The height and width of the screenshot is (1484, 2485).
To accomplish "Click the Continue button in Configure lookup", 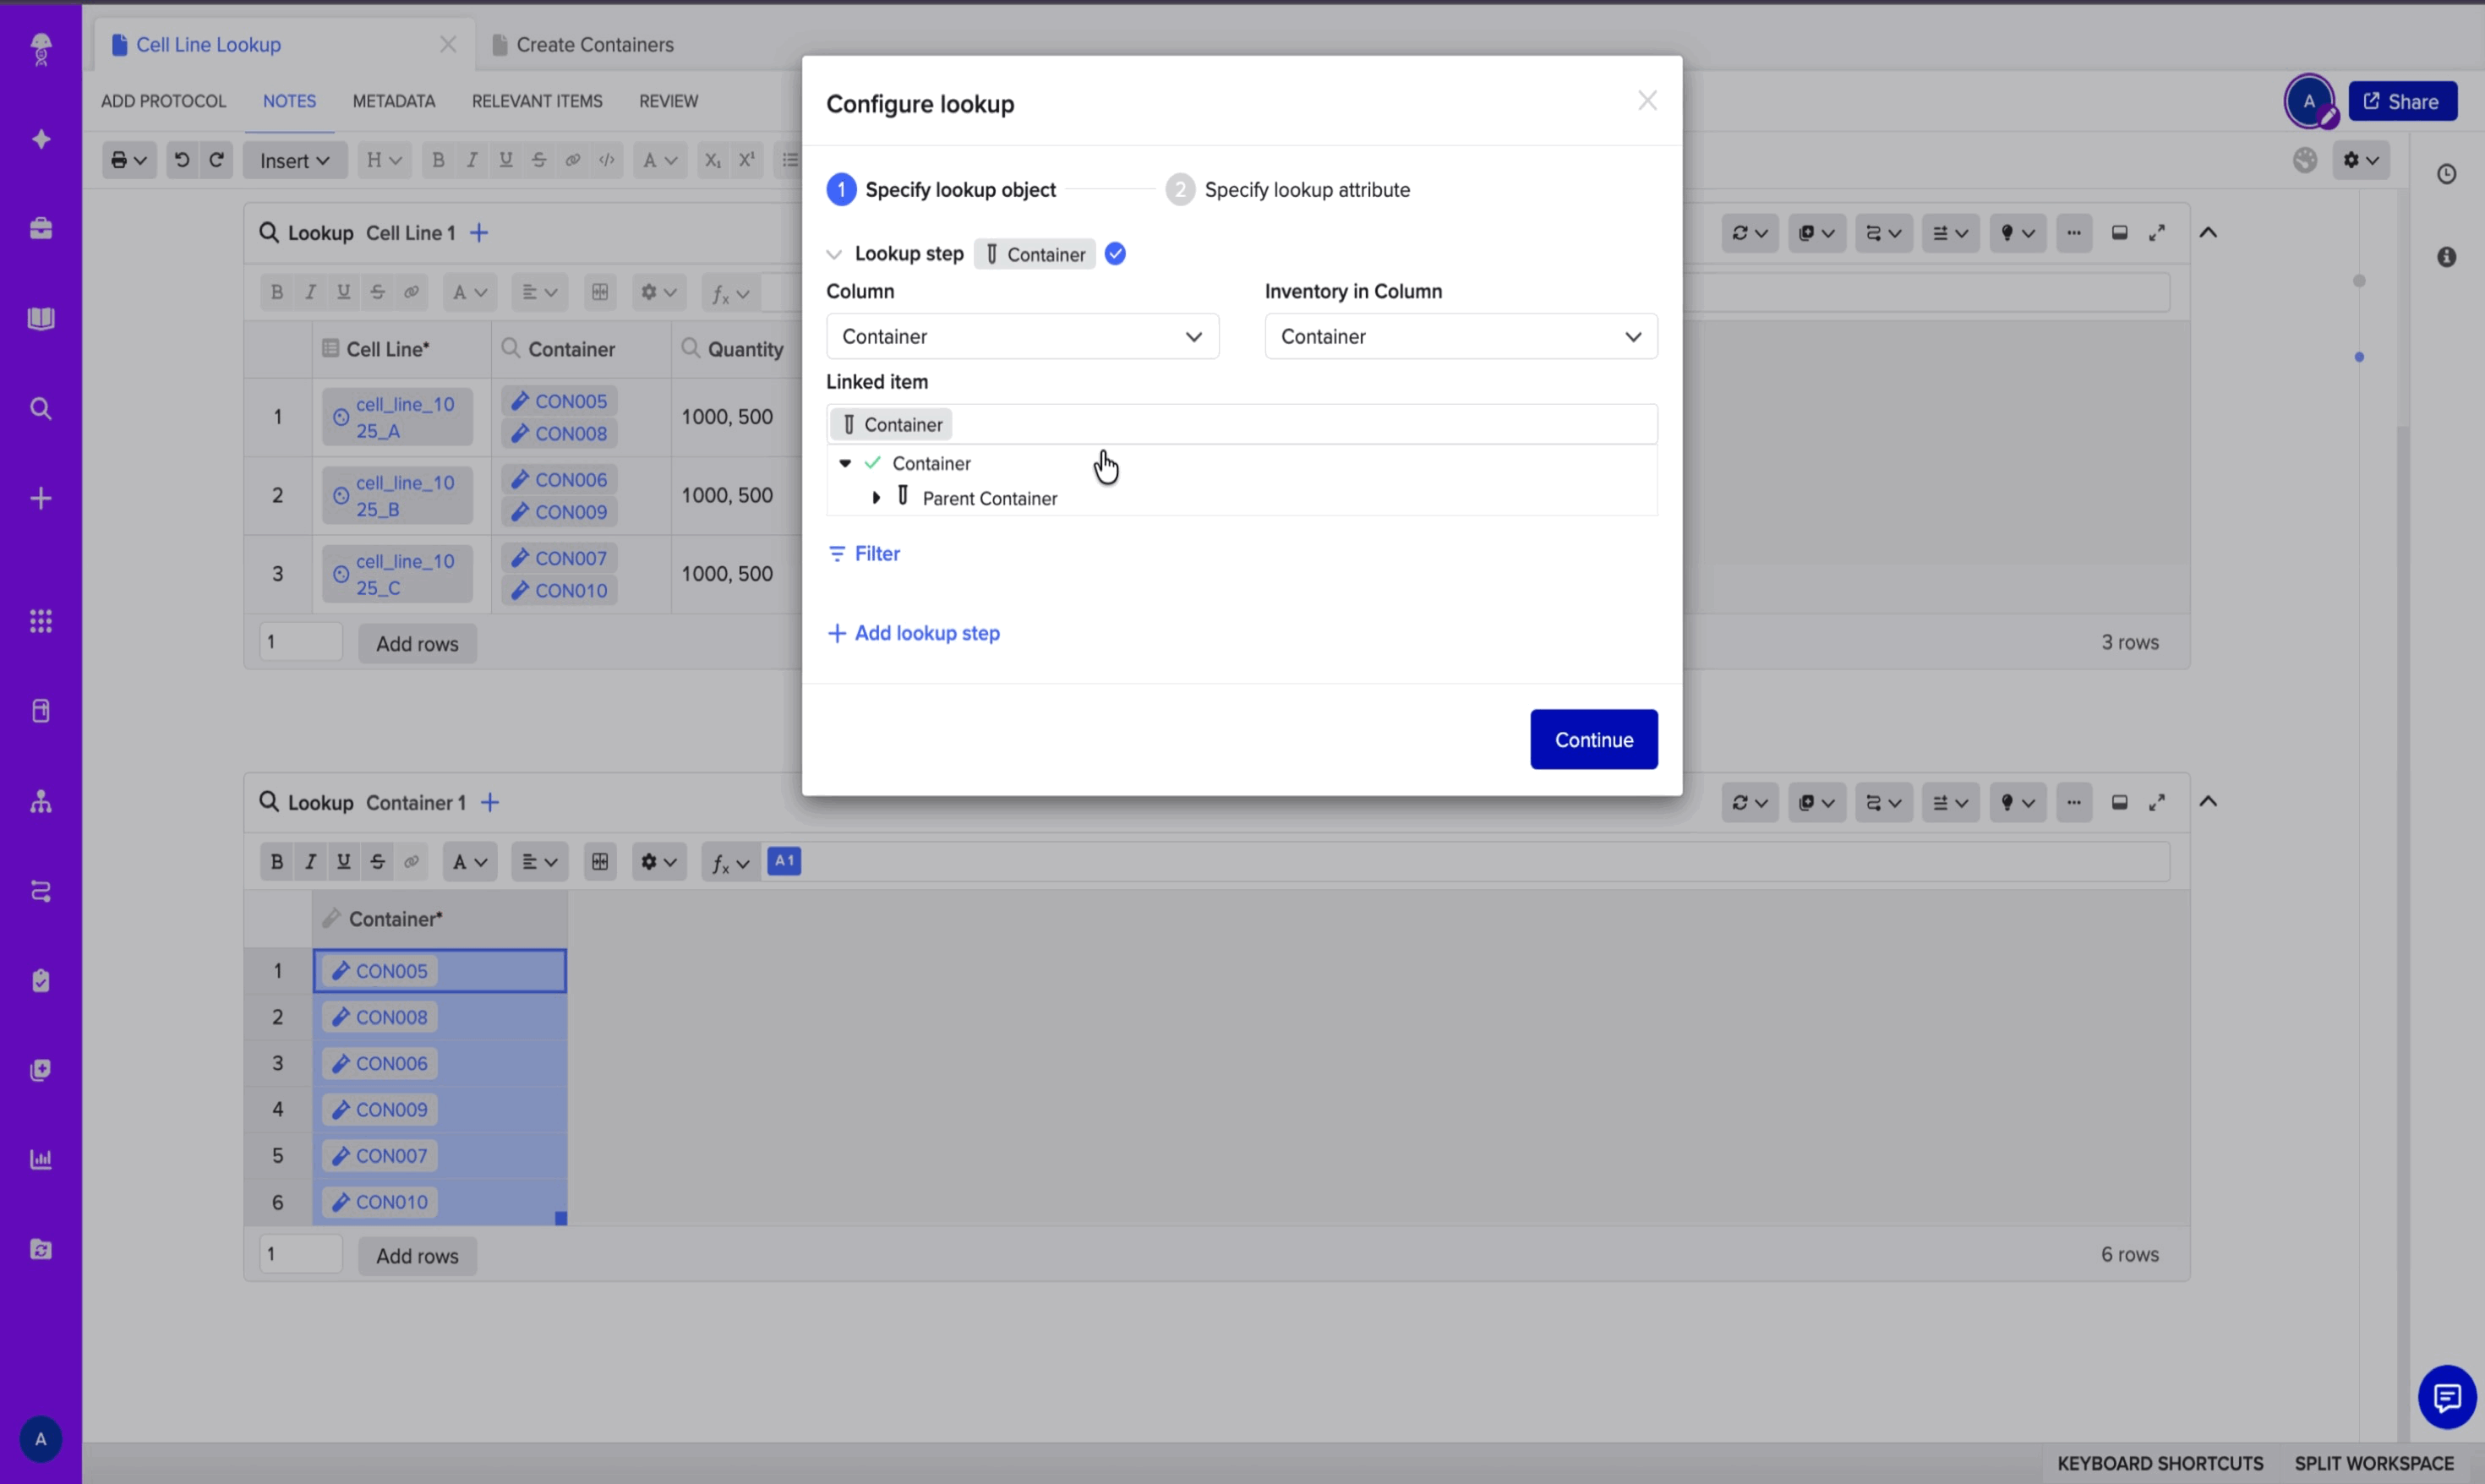I will click(x=1593, y=739).
